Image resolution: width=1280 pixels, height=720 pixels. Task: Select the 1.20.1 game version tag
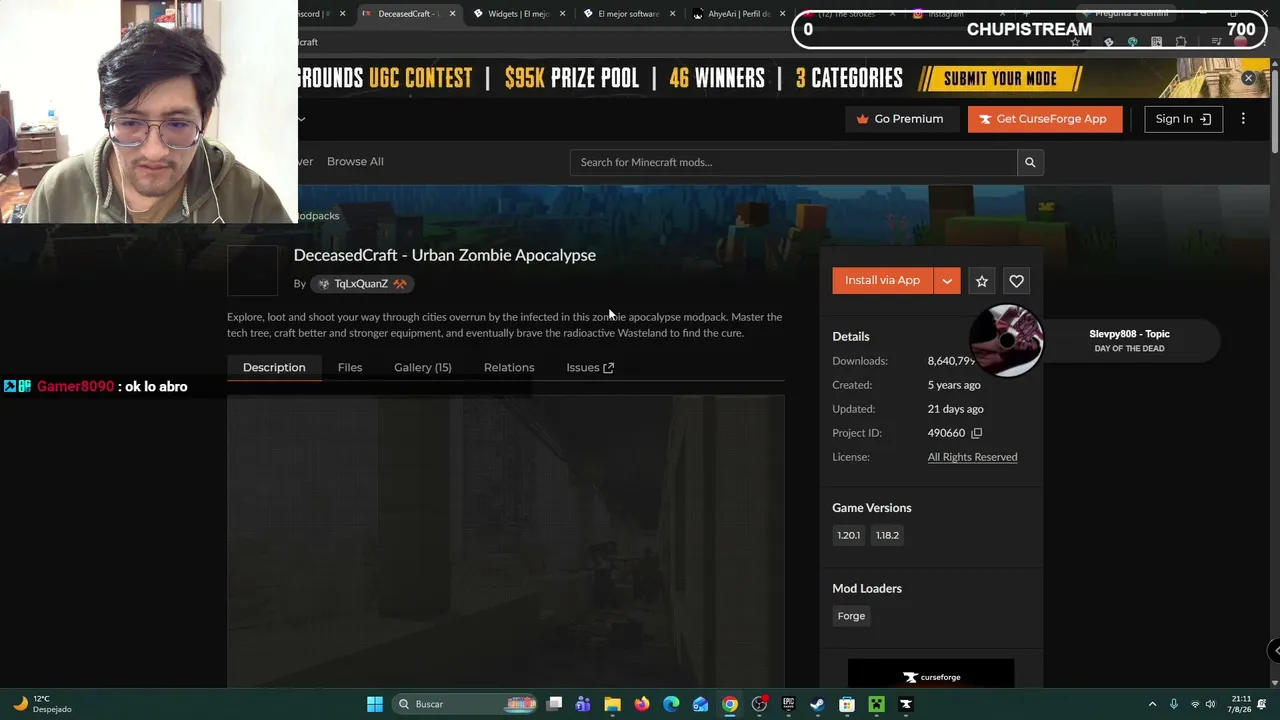point(848,535)
